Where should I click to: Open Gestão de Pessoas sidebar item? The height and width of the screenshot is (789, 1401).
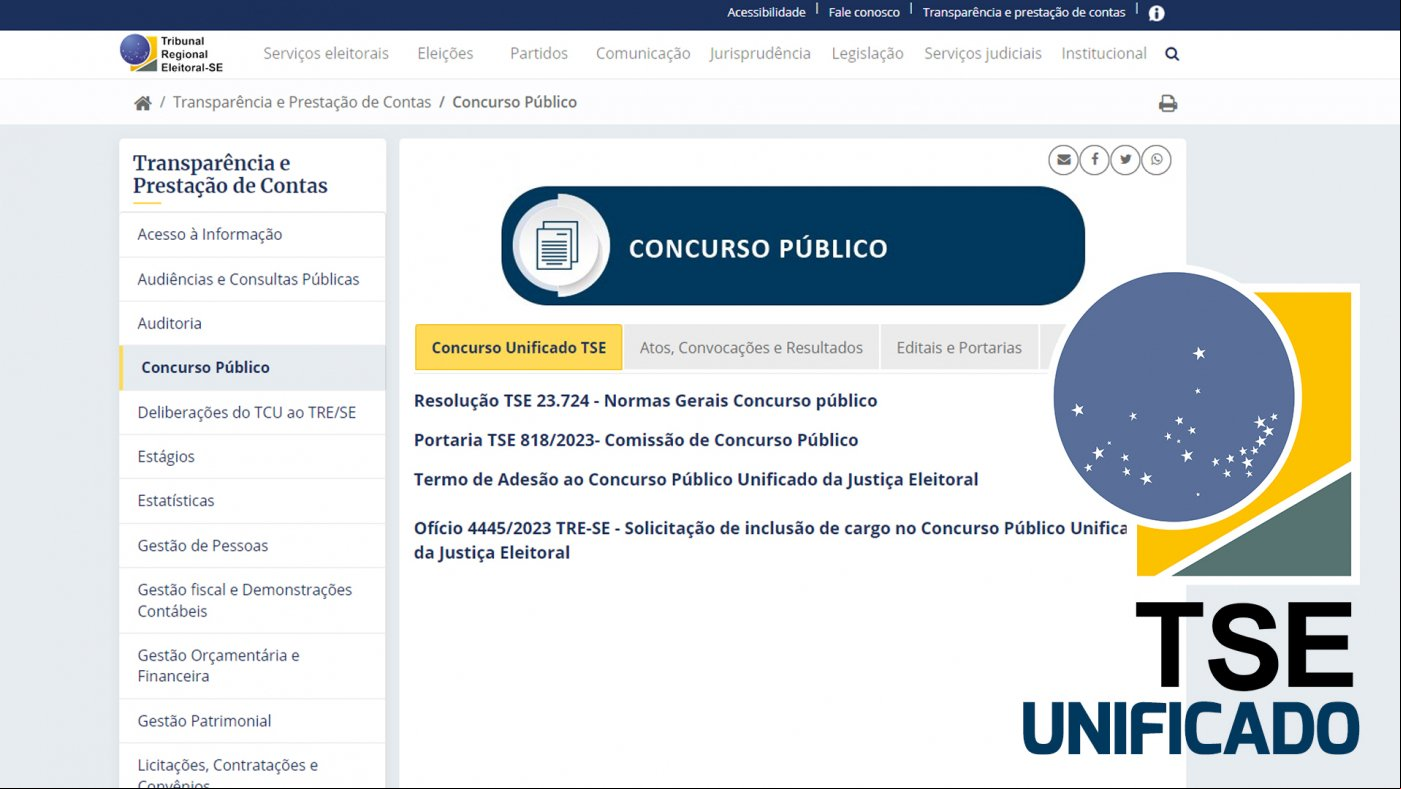click(x=252, y=545)
